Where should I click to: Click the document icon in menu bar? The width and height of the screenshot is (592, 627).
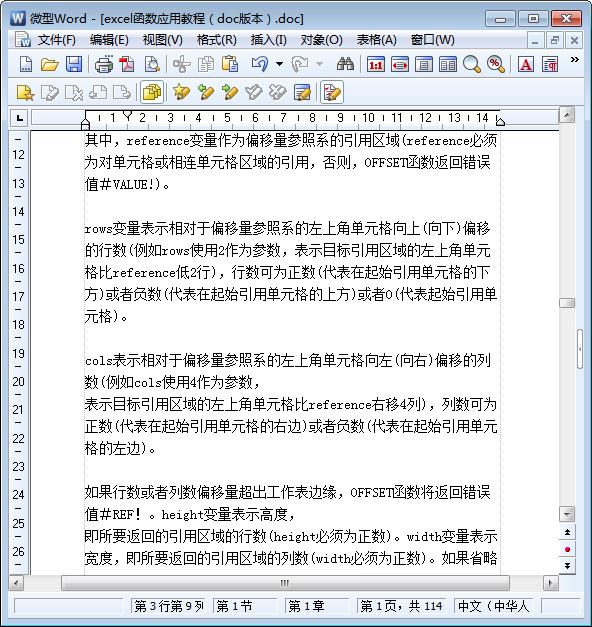pyautogui.click(x=22, y=40)
